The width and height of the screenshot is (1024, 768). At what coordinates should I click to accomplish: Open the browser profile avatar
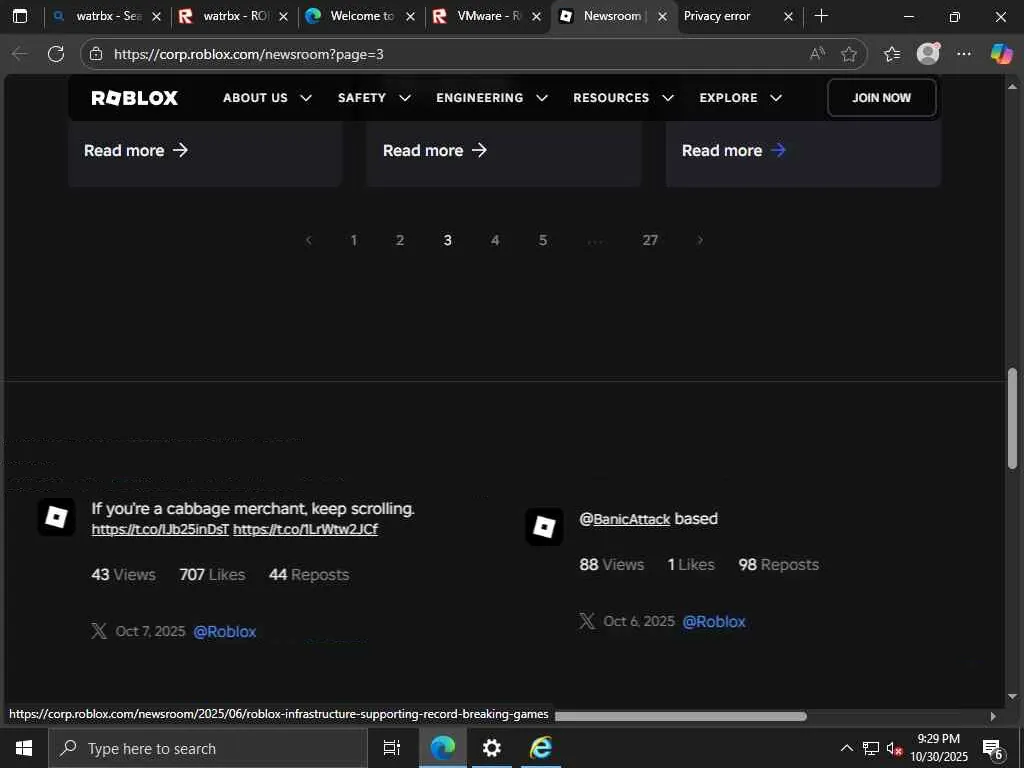(928, 54)
